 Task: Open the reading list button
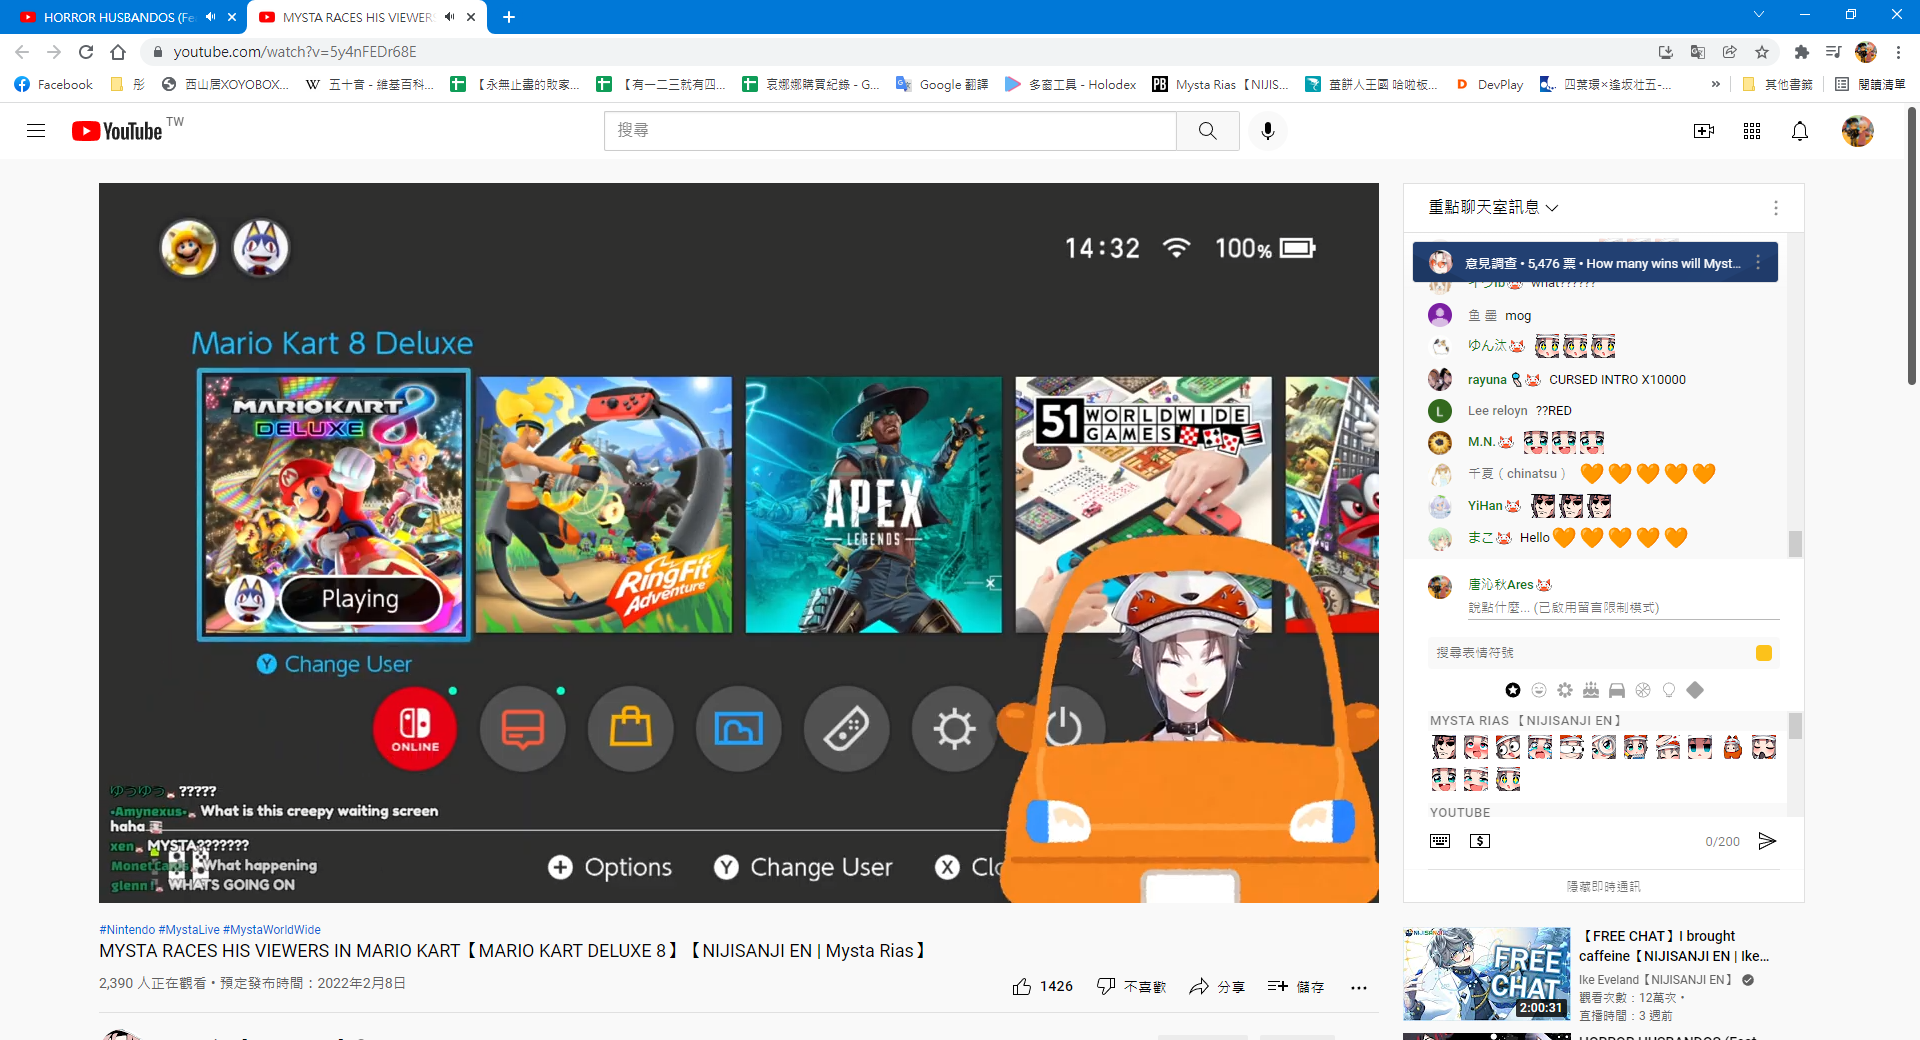pos(1870,84)
